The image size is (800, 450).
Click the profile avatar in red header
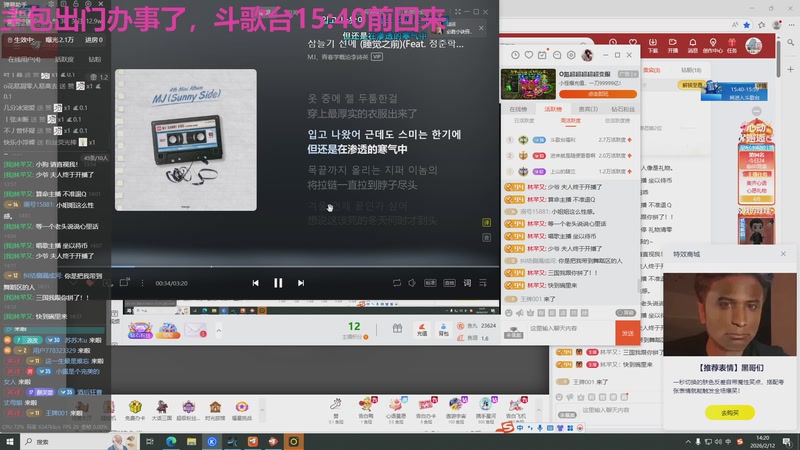(x=754, y=46)
